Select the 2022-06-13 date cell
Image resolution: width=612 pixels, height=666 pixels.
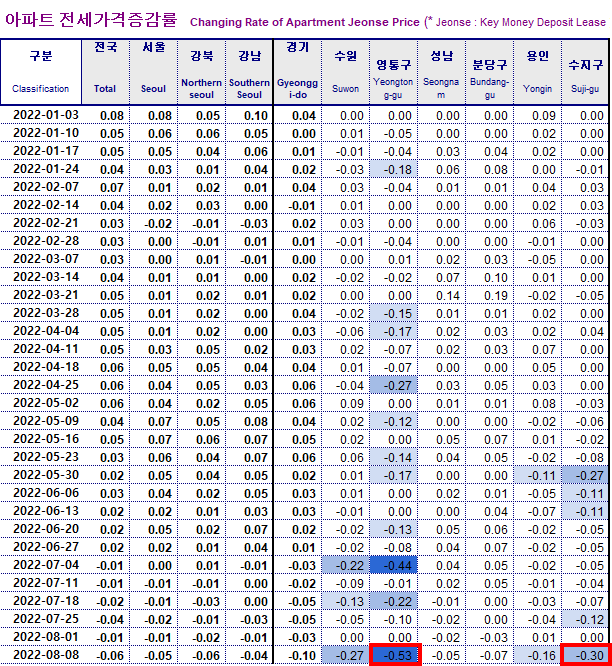46,511
